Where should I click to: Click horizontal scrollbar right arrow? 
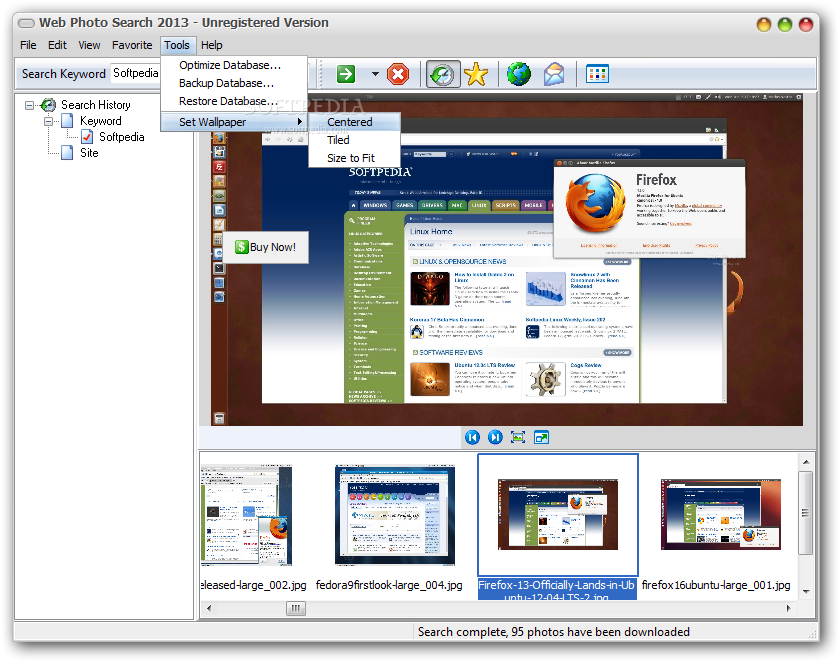pyautogui.click(x=789, y=608)
